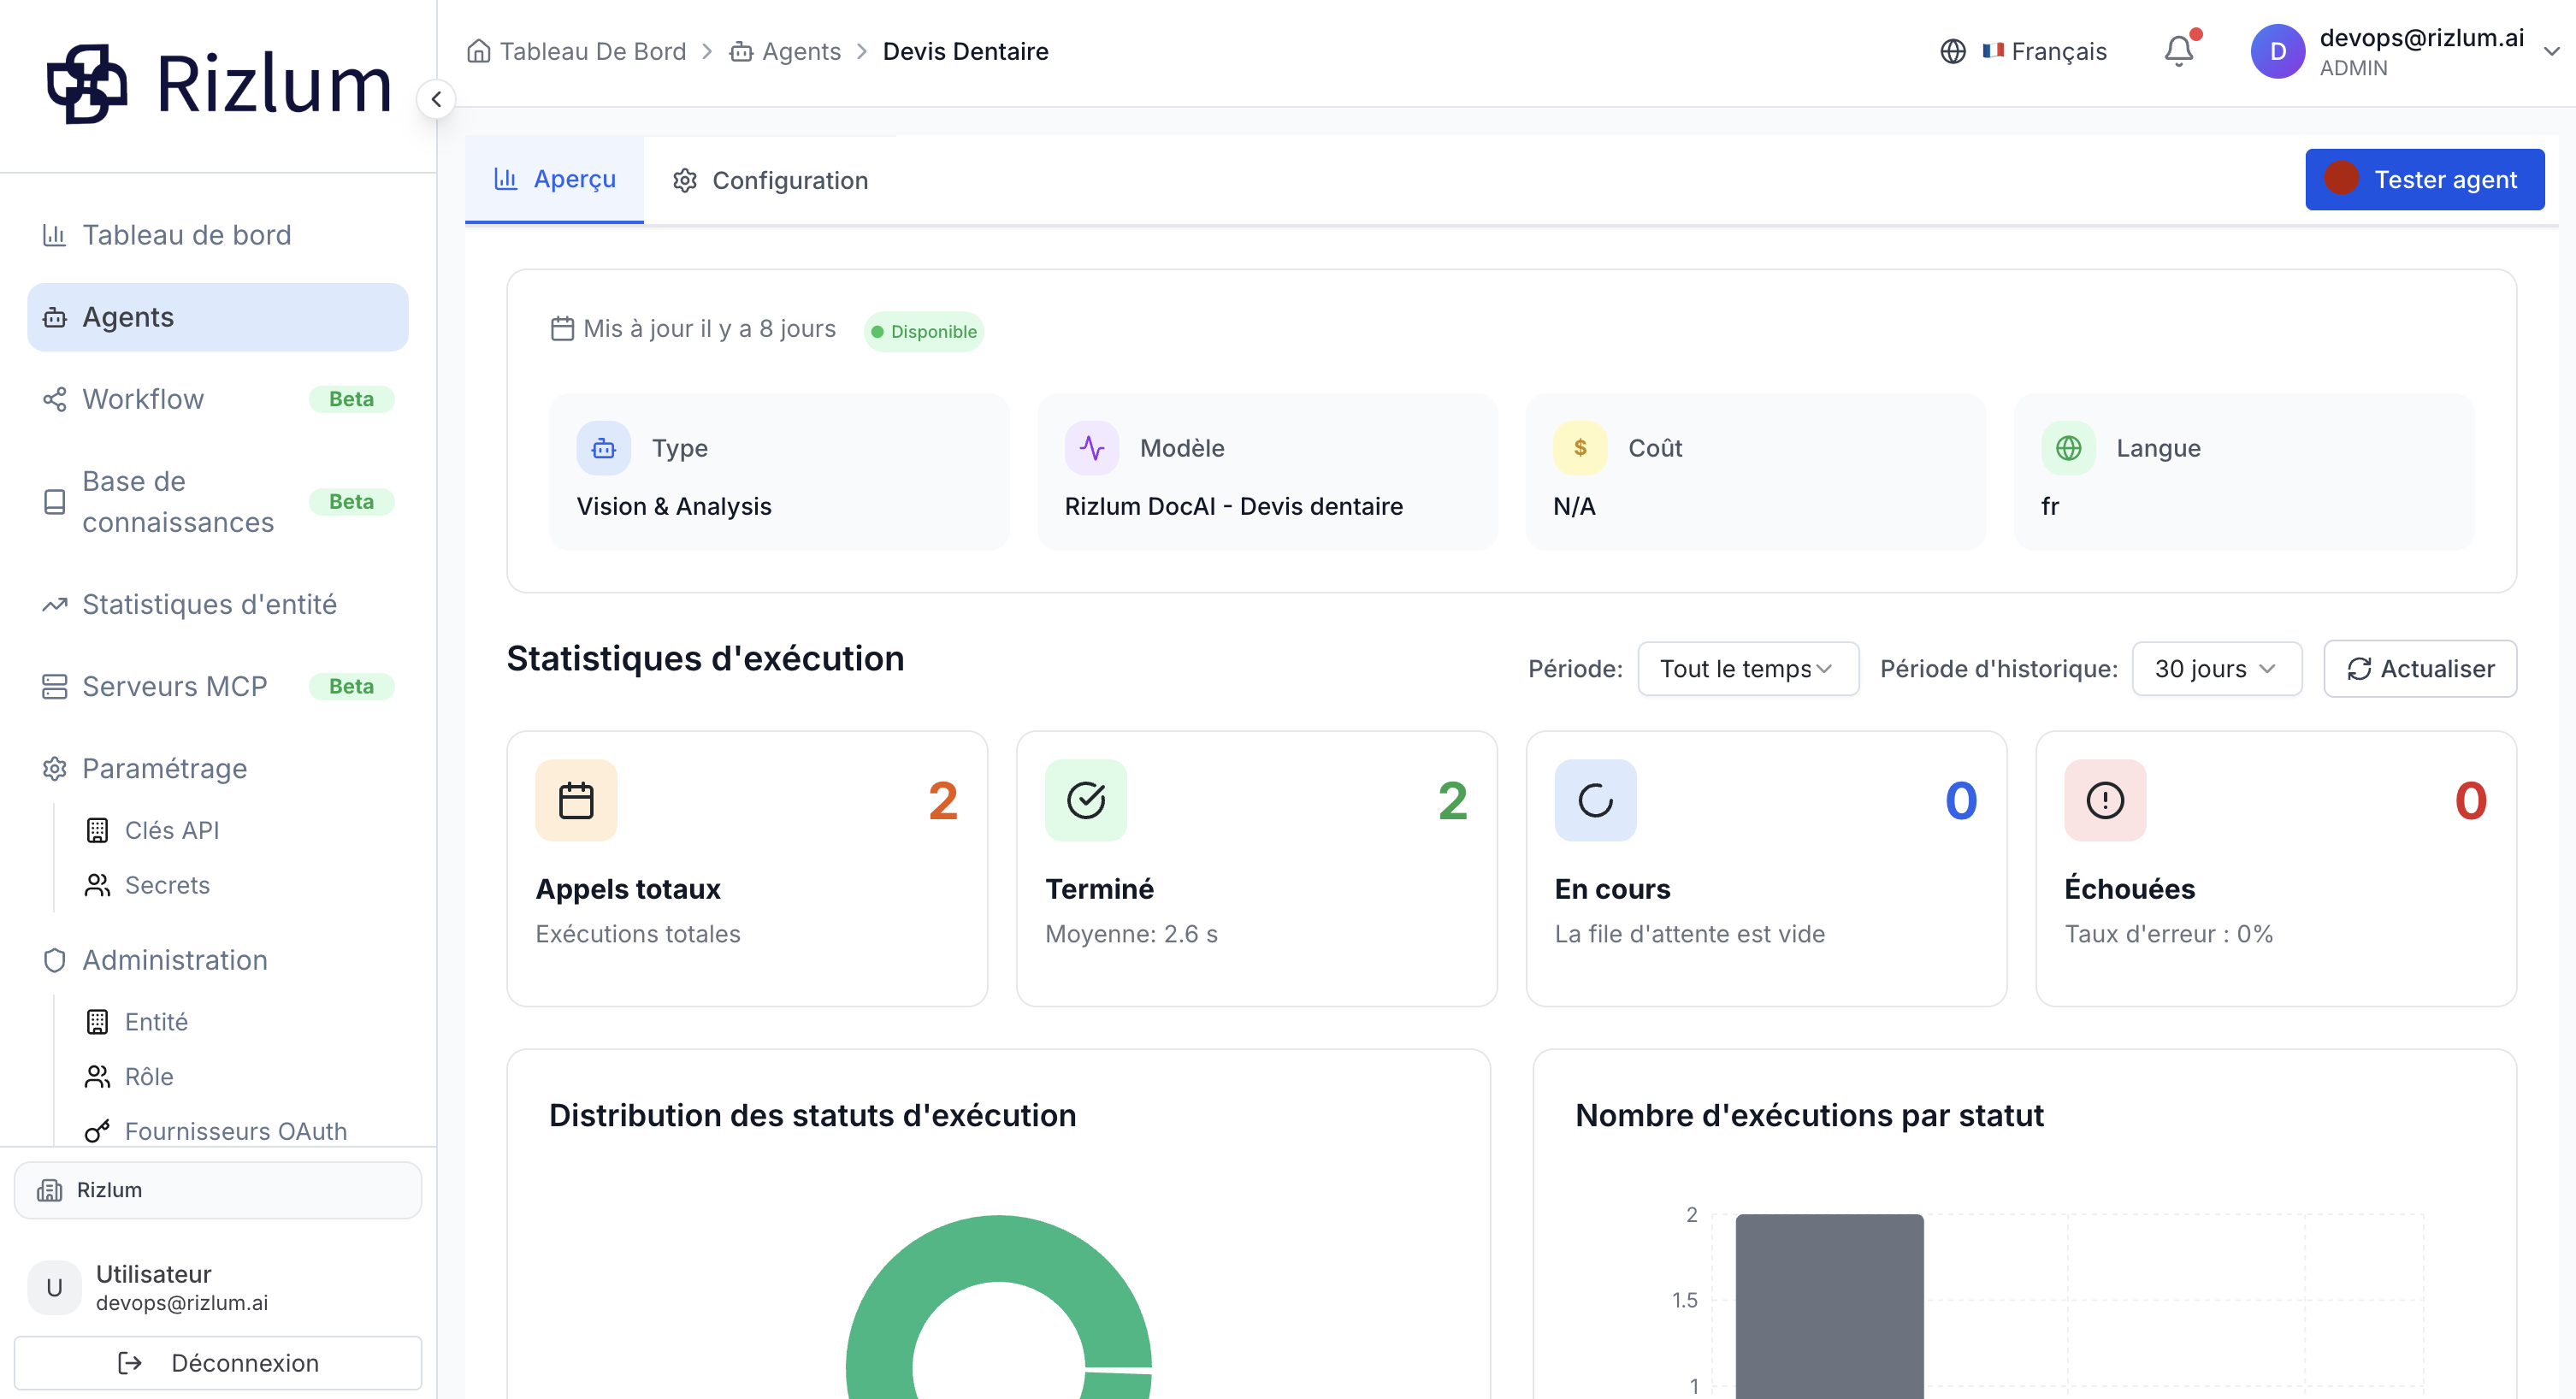Click the Déconnexion logout button

[x=217, y=1363]
